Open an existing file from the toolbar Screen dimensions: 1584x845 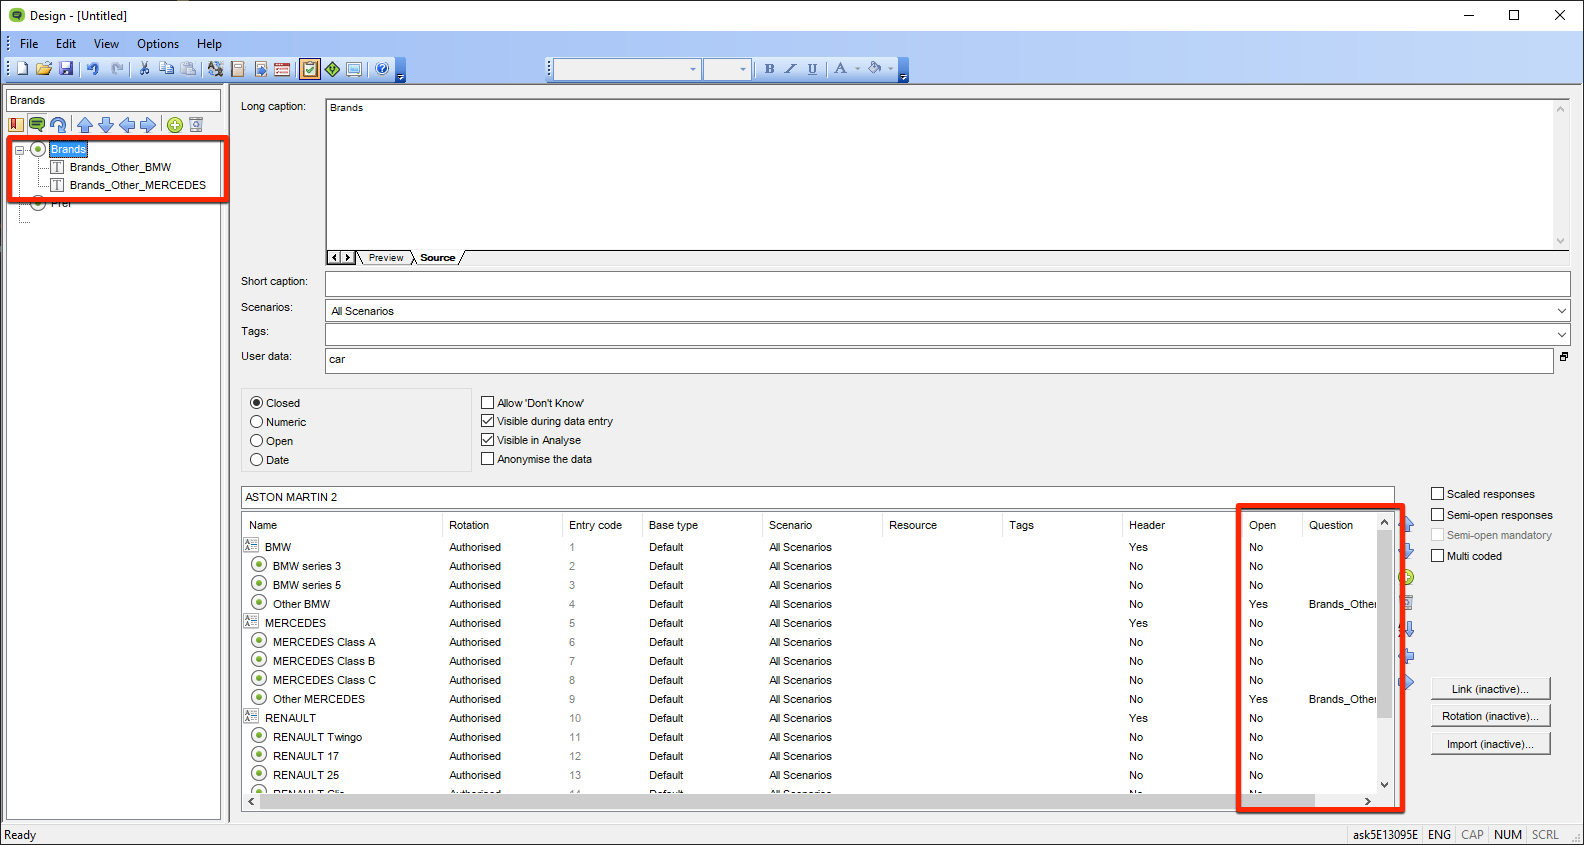[x=44, y=69]
